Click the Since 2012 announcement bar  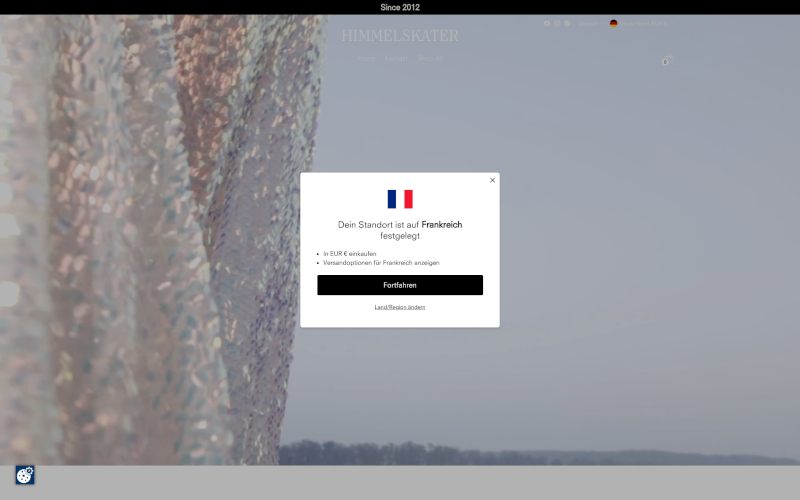tap(400, 7)
